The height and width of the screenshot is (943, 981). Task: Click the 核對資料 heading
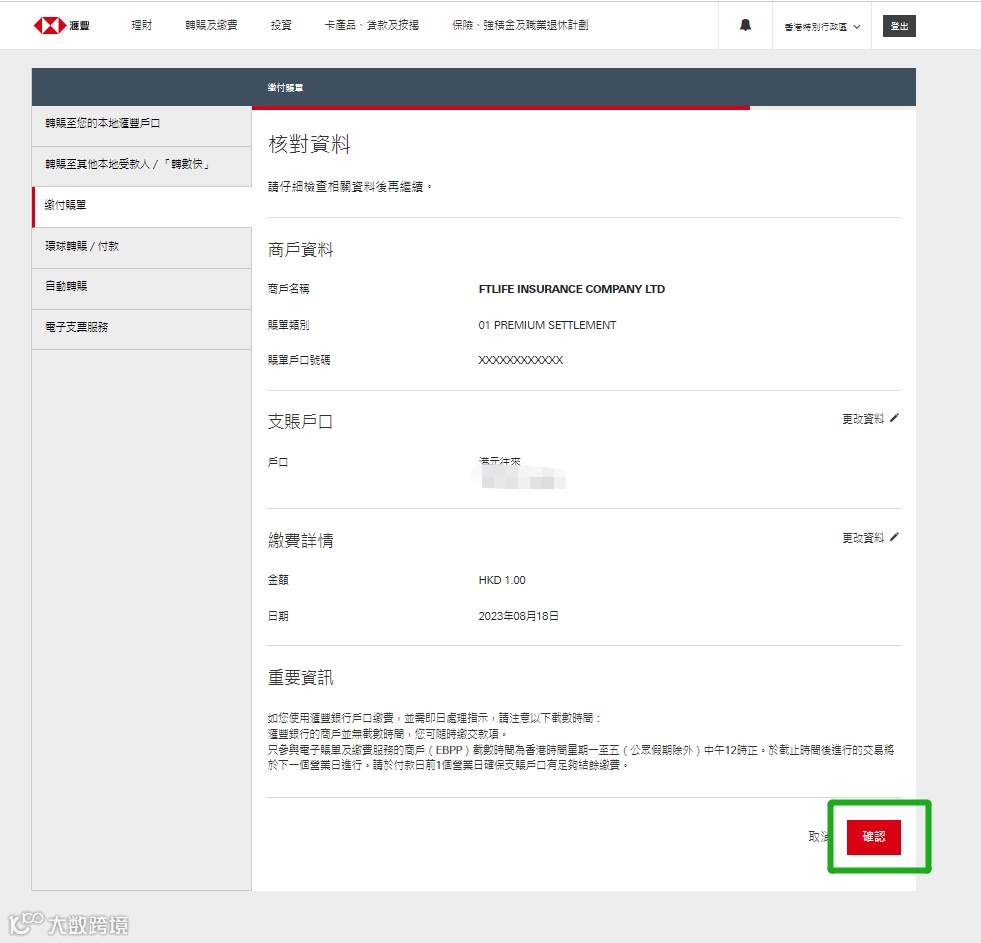tap(309, 145)
